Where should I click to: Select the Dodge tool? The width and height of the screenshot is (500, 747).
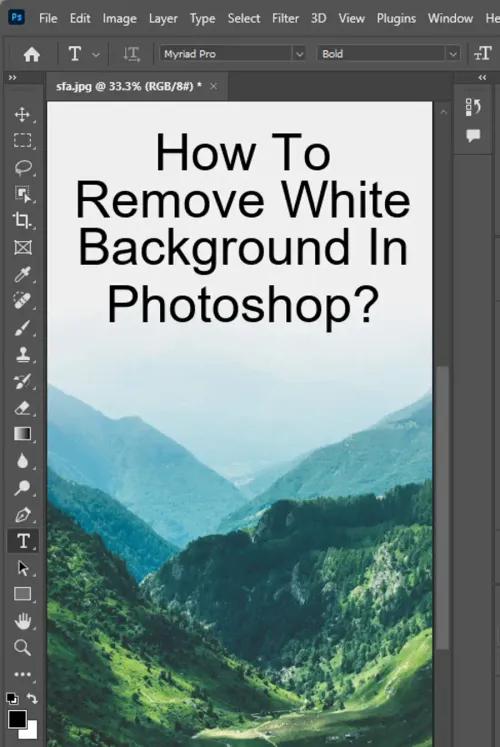tap(22, 487)
